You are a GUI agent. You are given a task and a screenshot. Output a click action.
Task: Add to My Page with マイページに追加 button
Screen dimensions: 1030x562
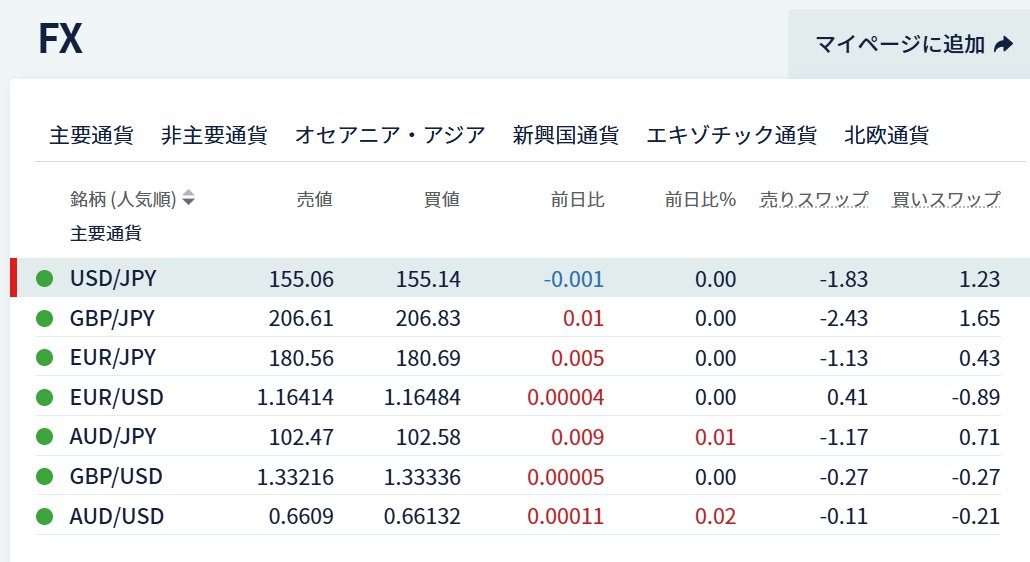[x=909, y=45]
